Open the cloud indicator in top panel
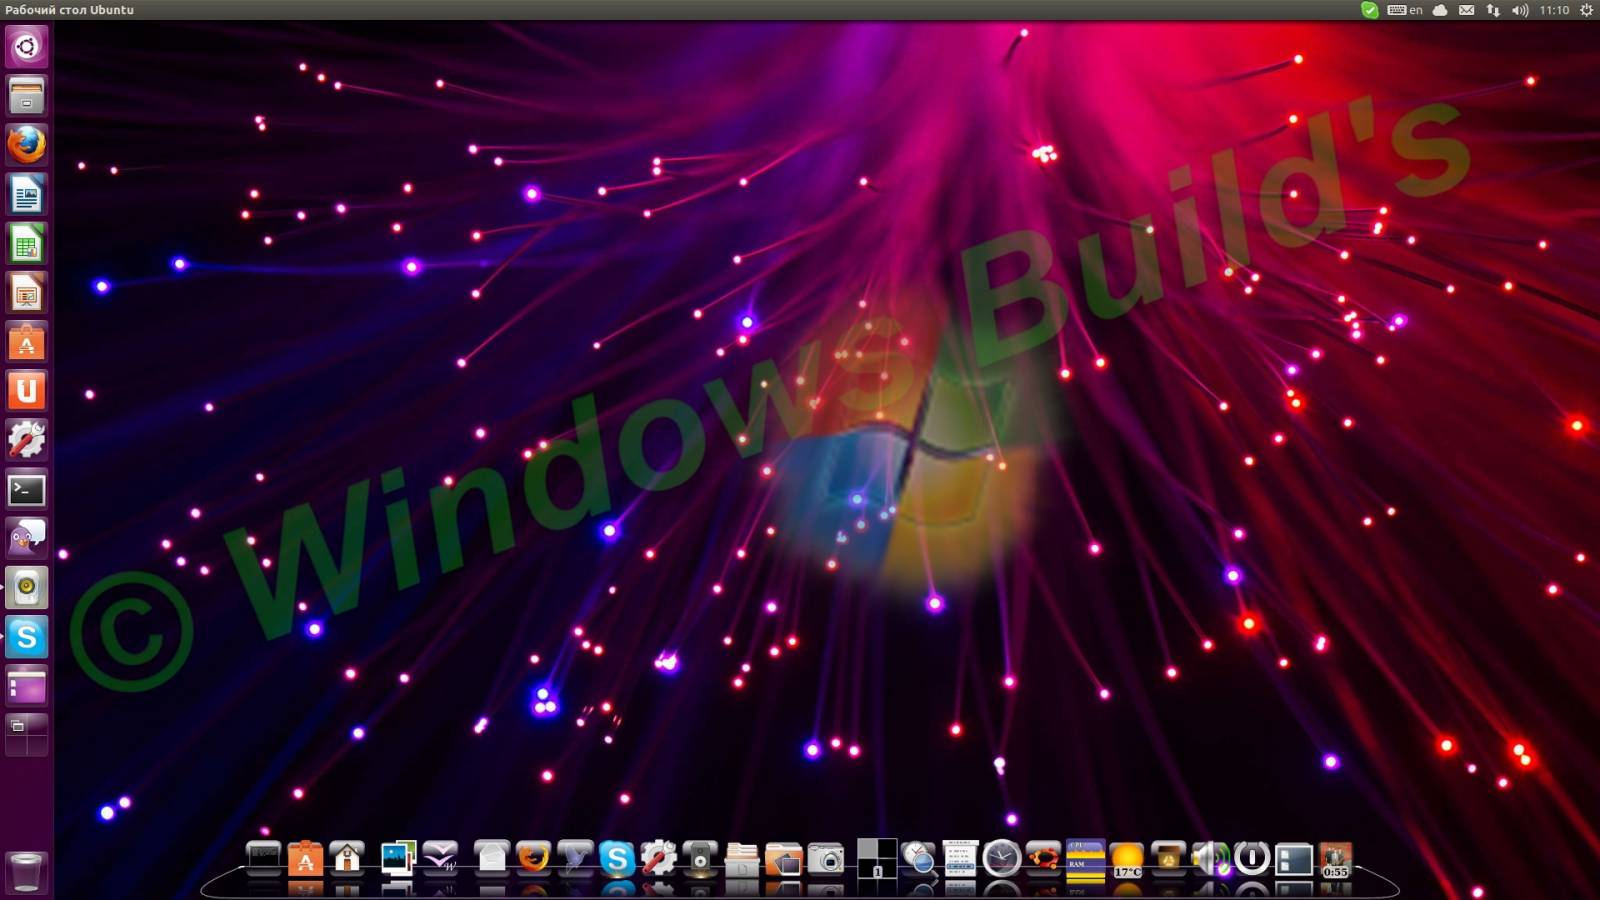This screenshot has height=900, width=1600. (1440, 10)
